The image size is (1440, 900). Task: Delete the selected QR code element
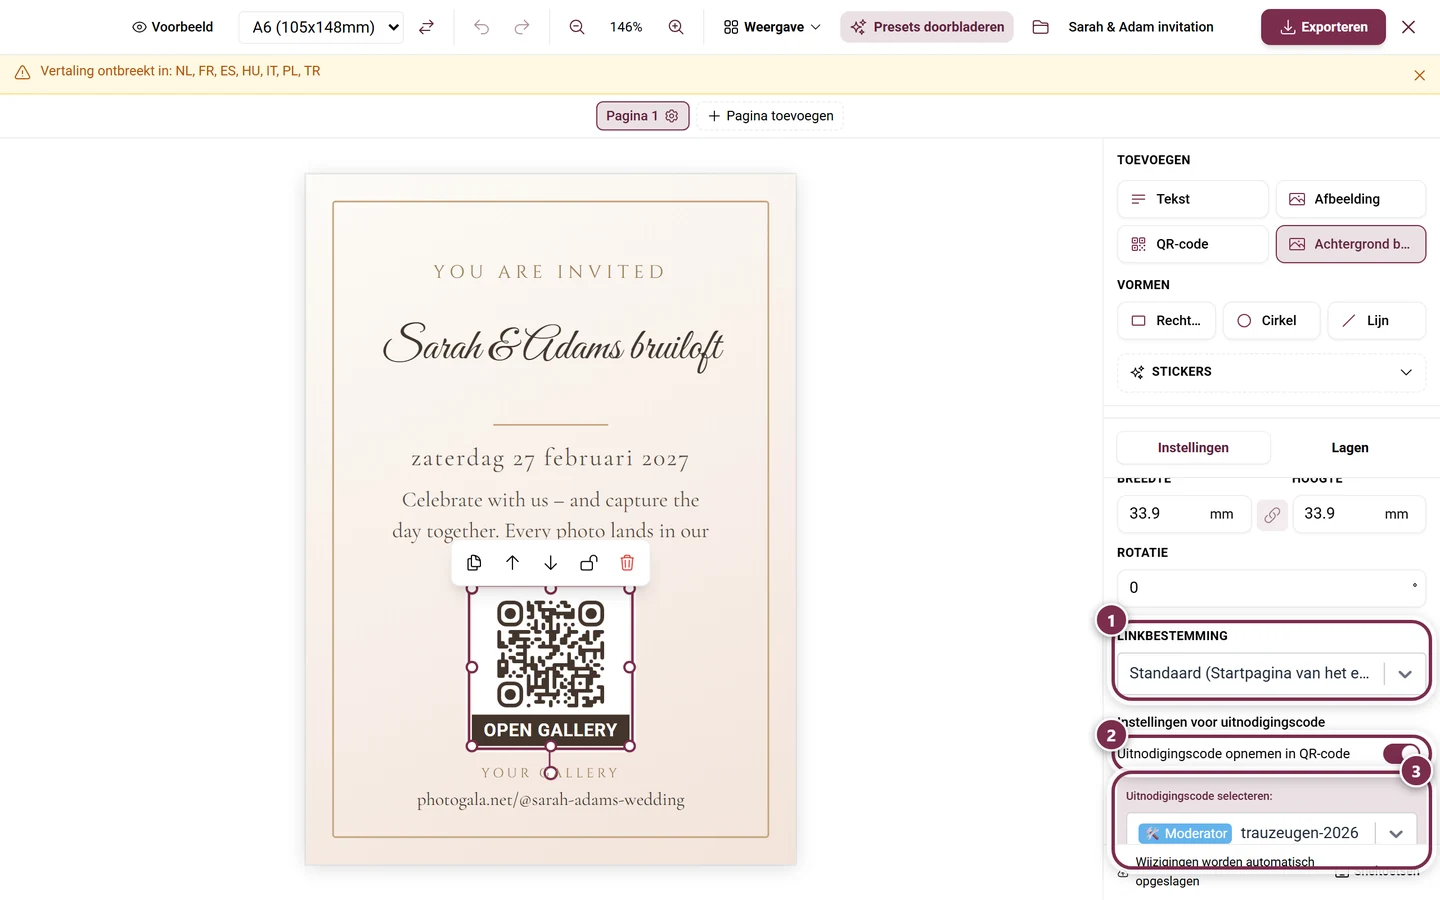pyautogui.click(x=627, y=563)
